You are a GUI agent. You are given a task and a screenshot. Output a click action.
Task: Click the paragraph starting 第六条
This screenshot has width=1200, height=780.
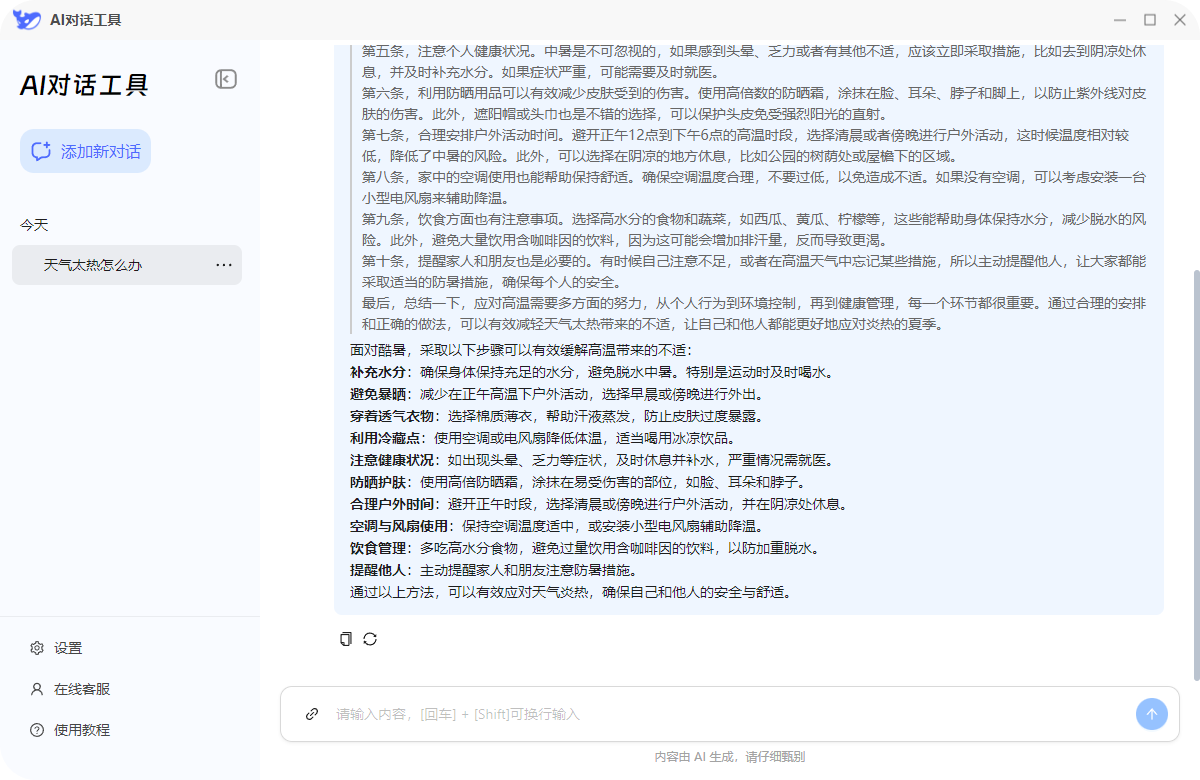click(x=754, y=104)
